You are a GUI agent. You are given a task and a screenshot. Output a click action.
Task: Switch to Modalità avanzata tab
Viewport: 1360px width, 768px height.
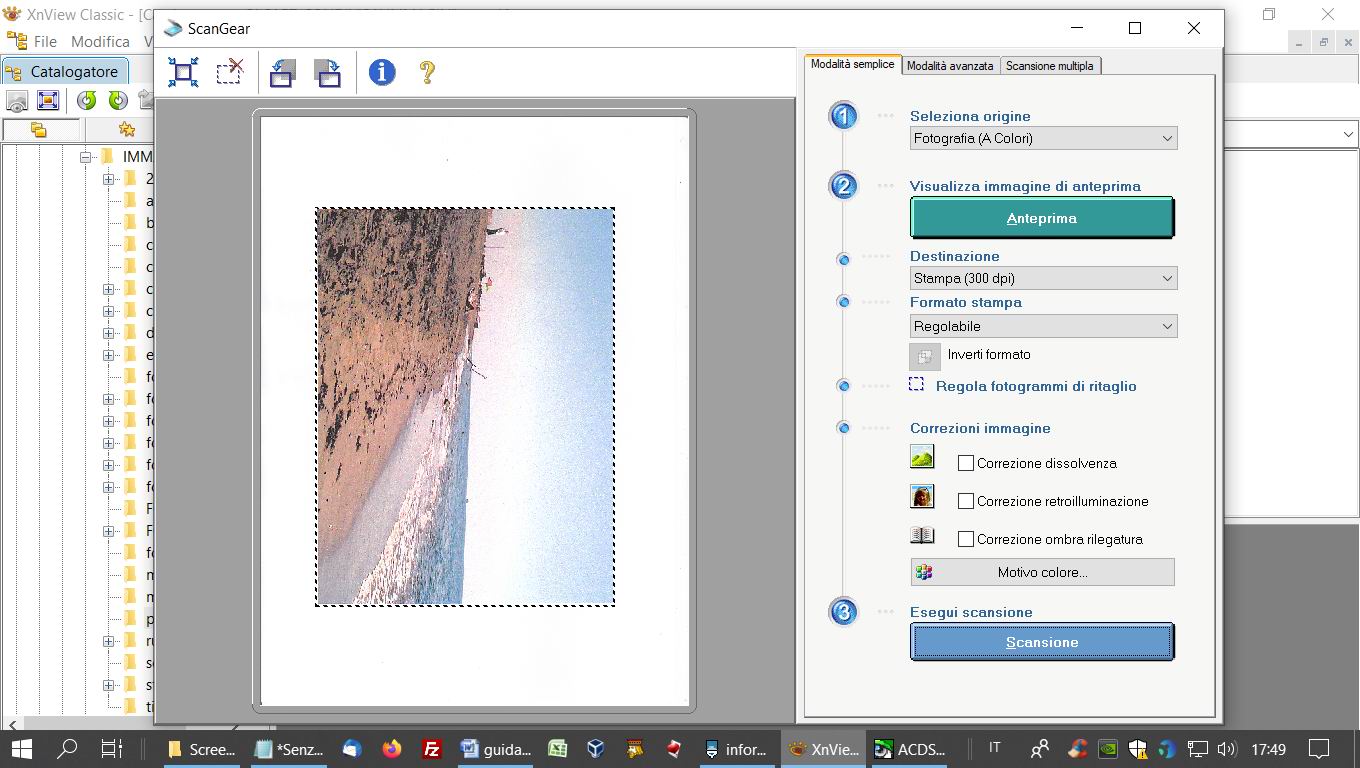click(950, 65)
